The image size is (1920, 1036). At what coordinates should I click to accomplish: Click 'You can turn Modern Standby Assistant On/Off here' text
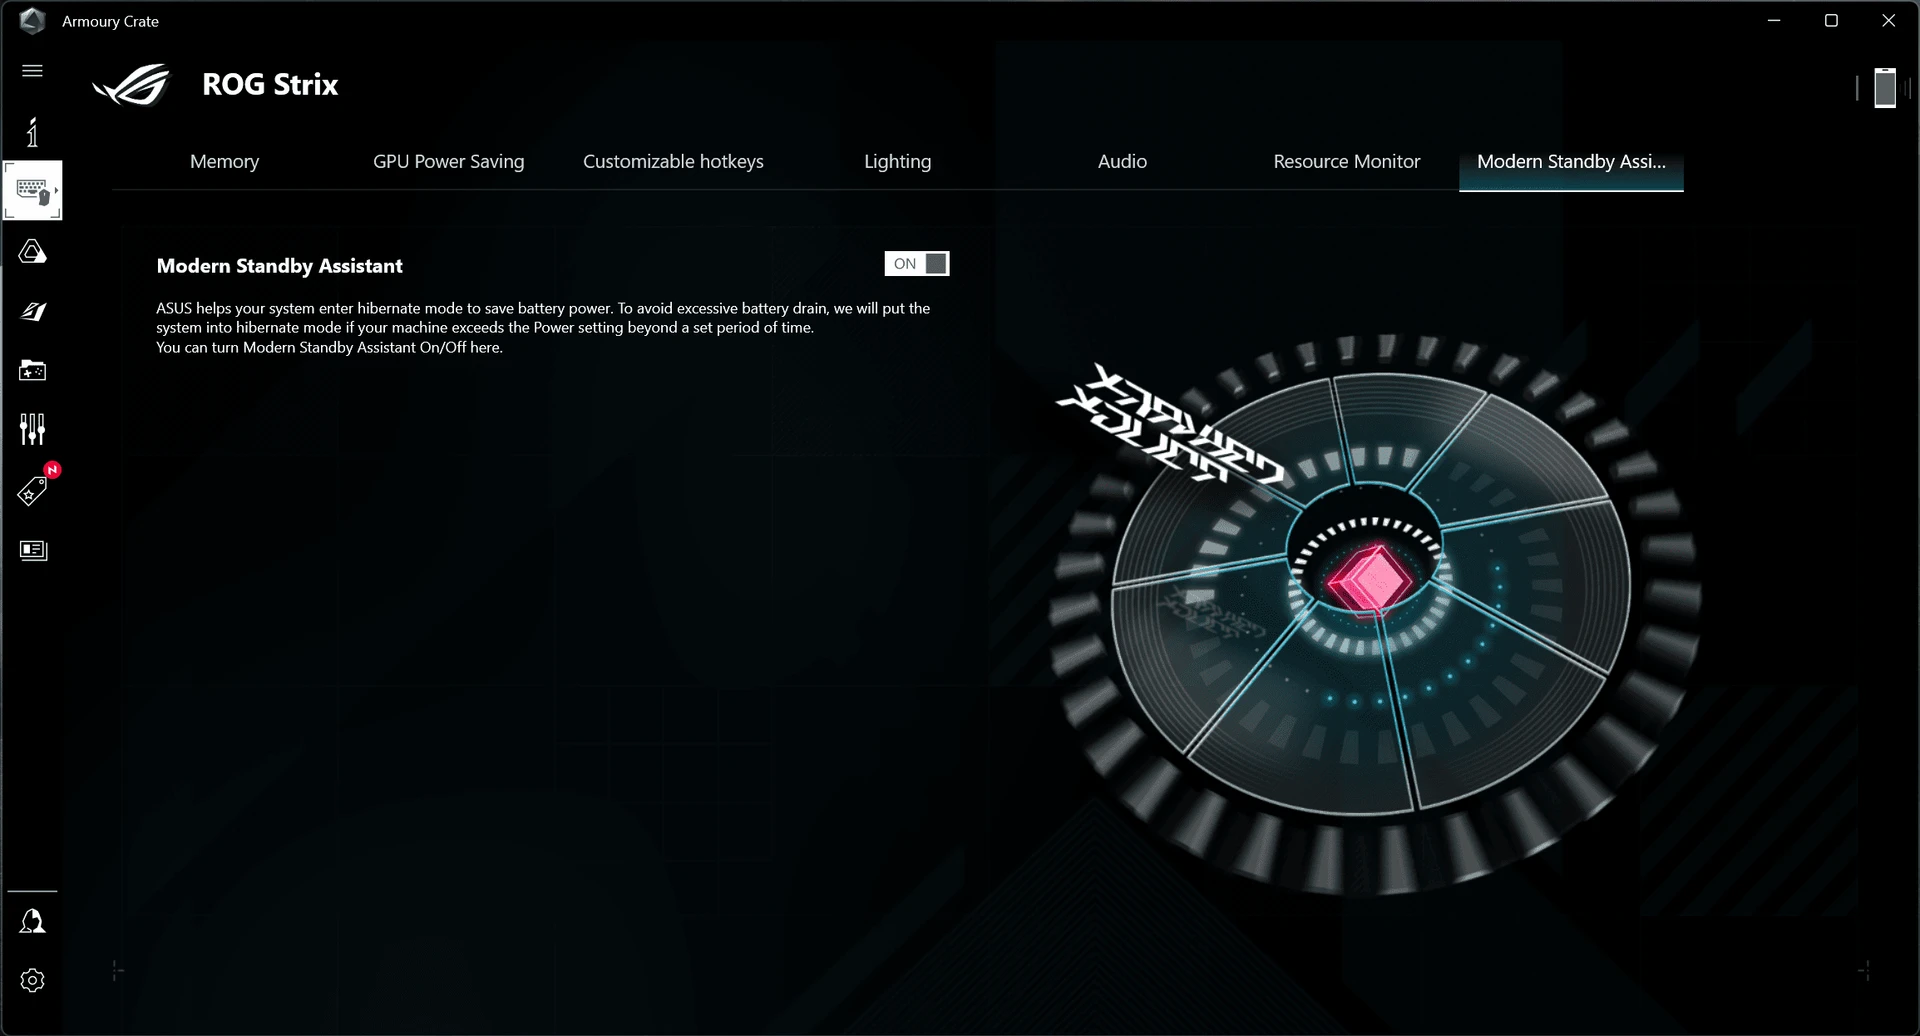(x=329, y=347)
